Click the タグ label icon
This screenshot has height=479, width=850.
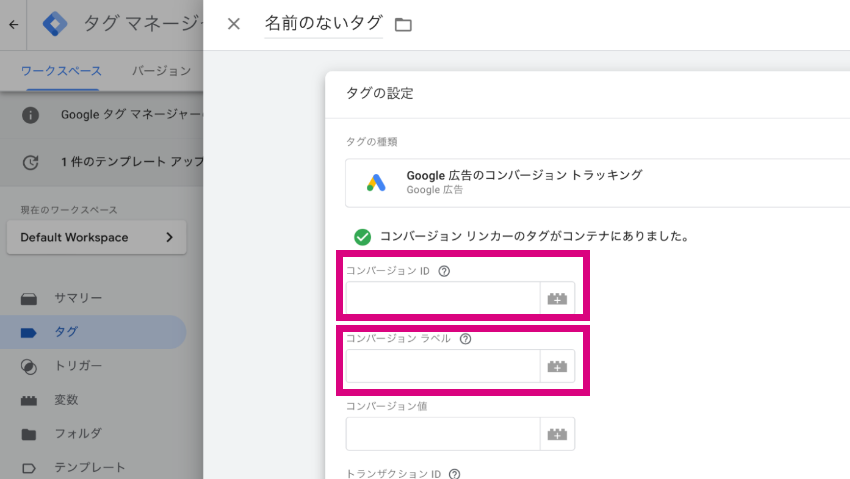(29, 333)
